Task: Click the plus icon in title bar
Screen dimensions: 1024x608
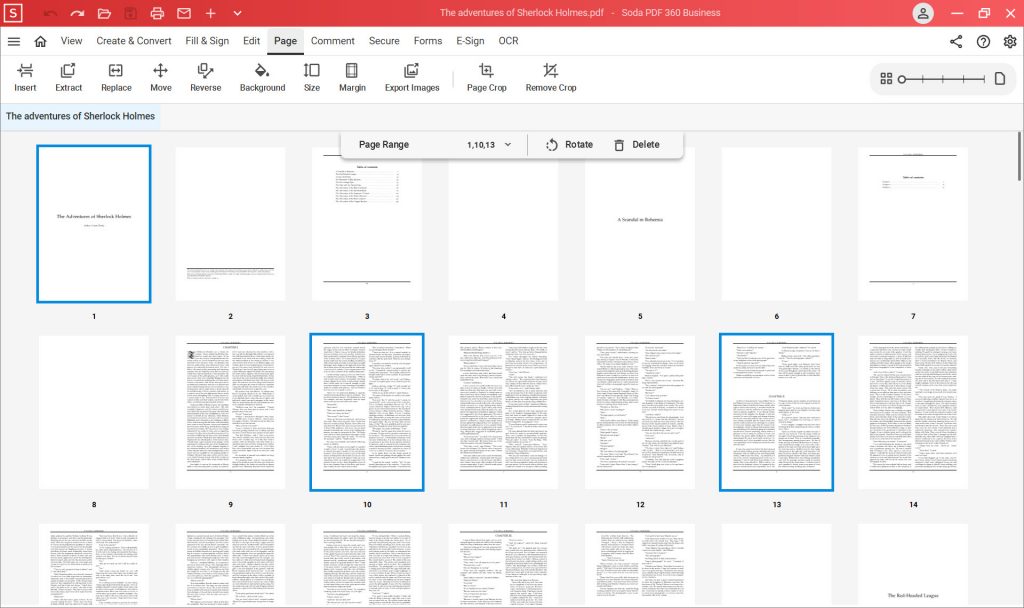Action: point(210,13)
